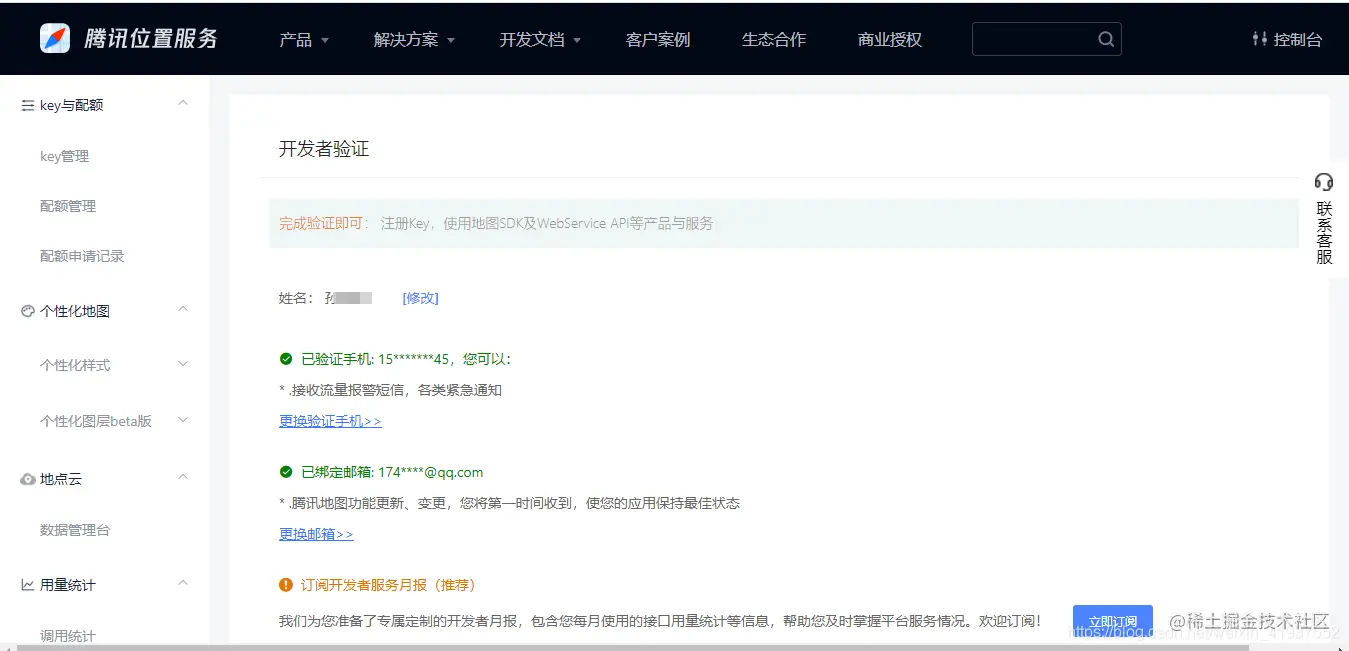Click the 腾讯位置服务 brand title
The width and height of the screenshot is (1349, 651).
[151, 39]
